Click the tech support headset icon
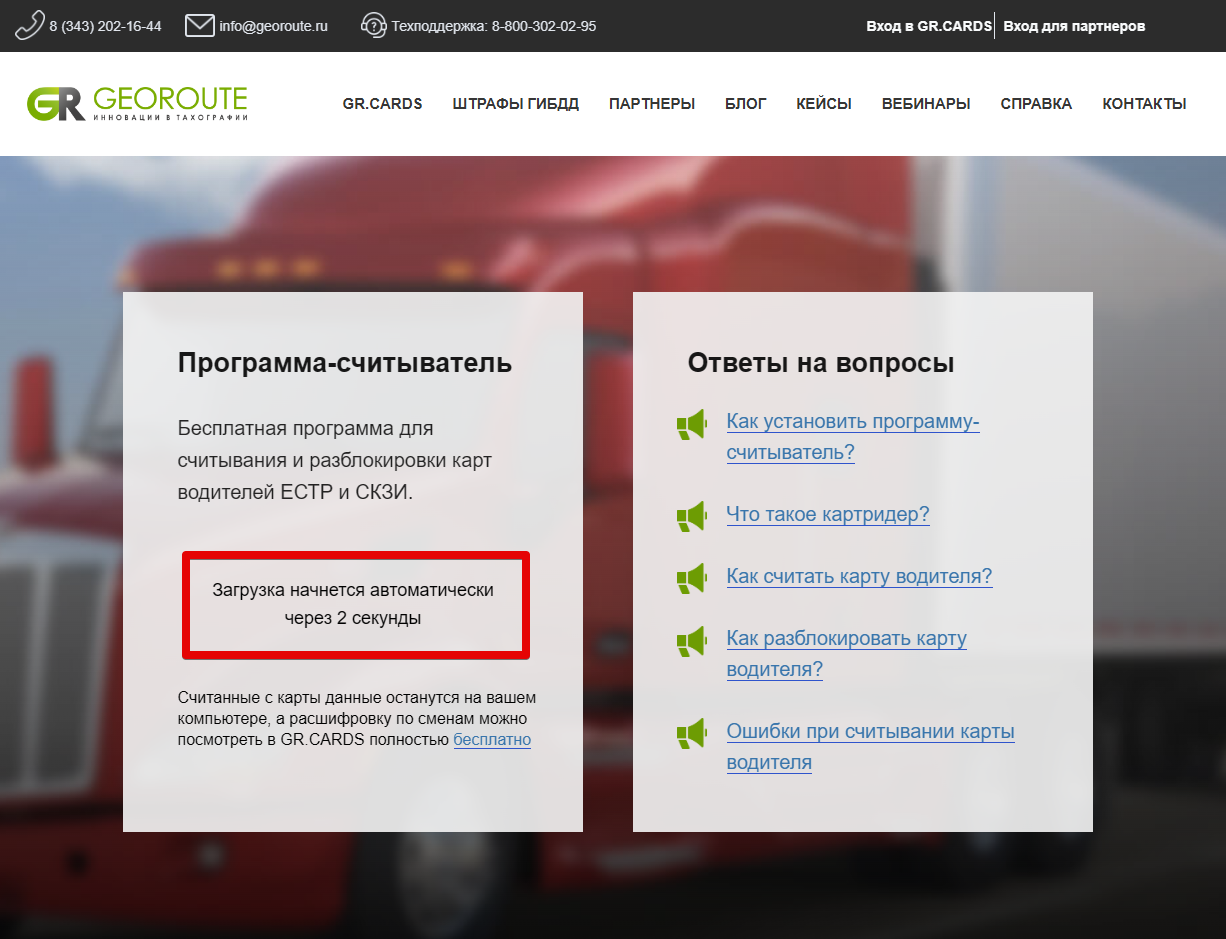The width and height of the screenshot is (1226, 939). (x=373, y=25)
